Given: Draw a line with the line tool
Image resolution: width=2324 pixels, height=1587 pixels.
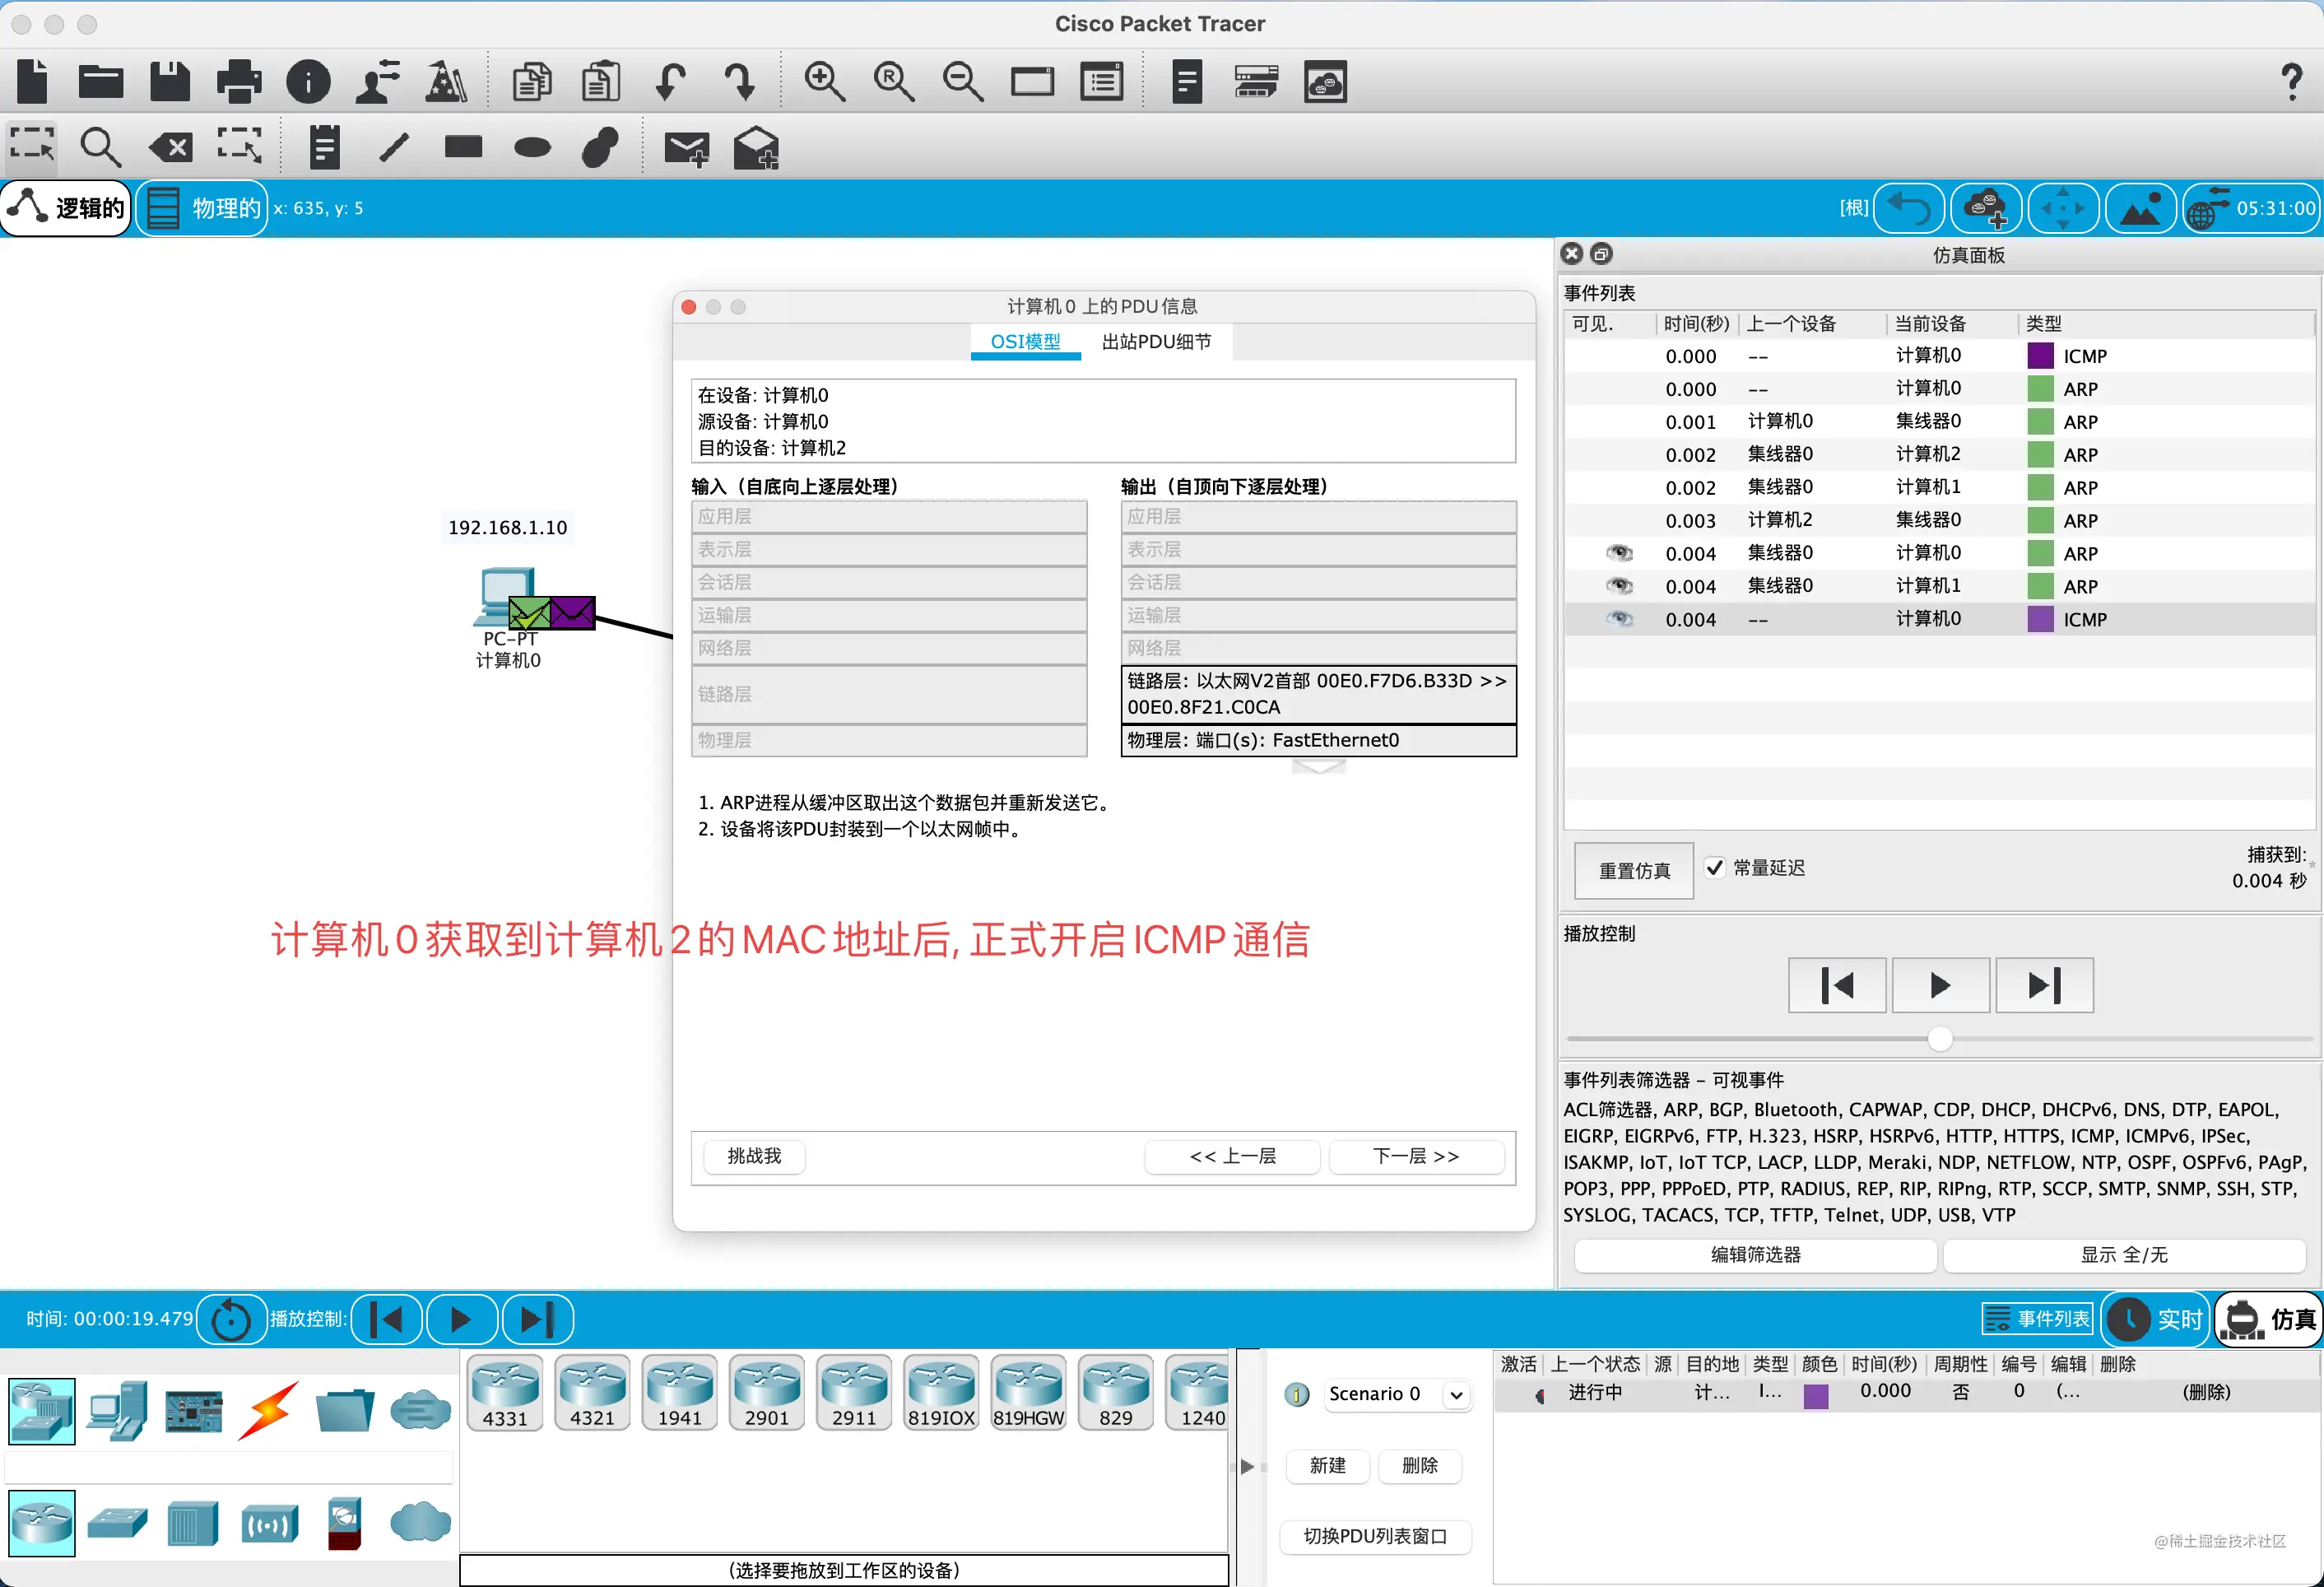Looking at the screenshot, I should pos(394,148).
